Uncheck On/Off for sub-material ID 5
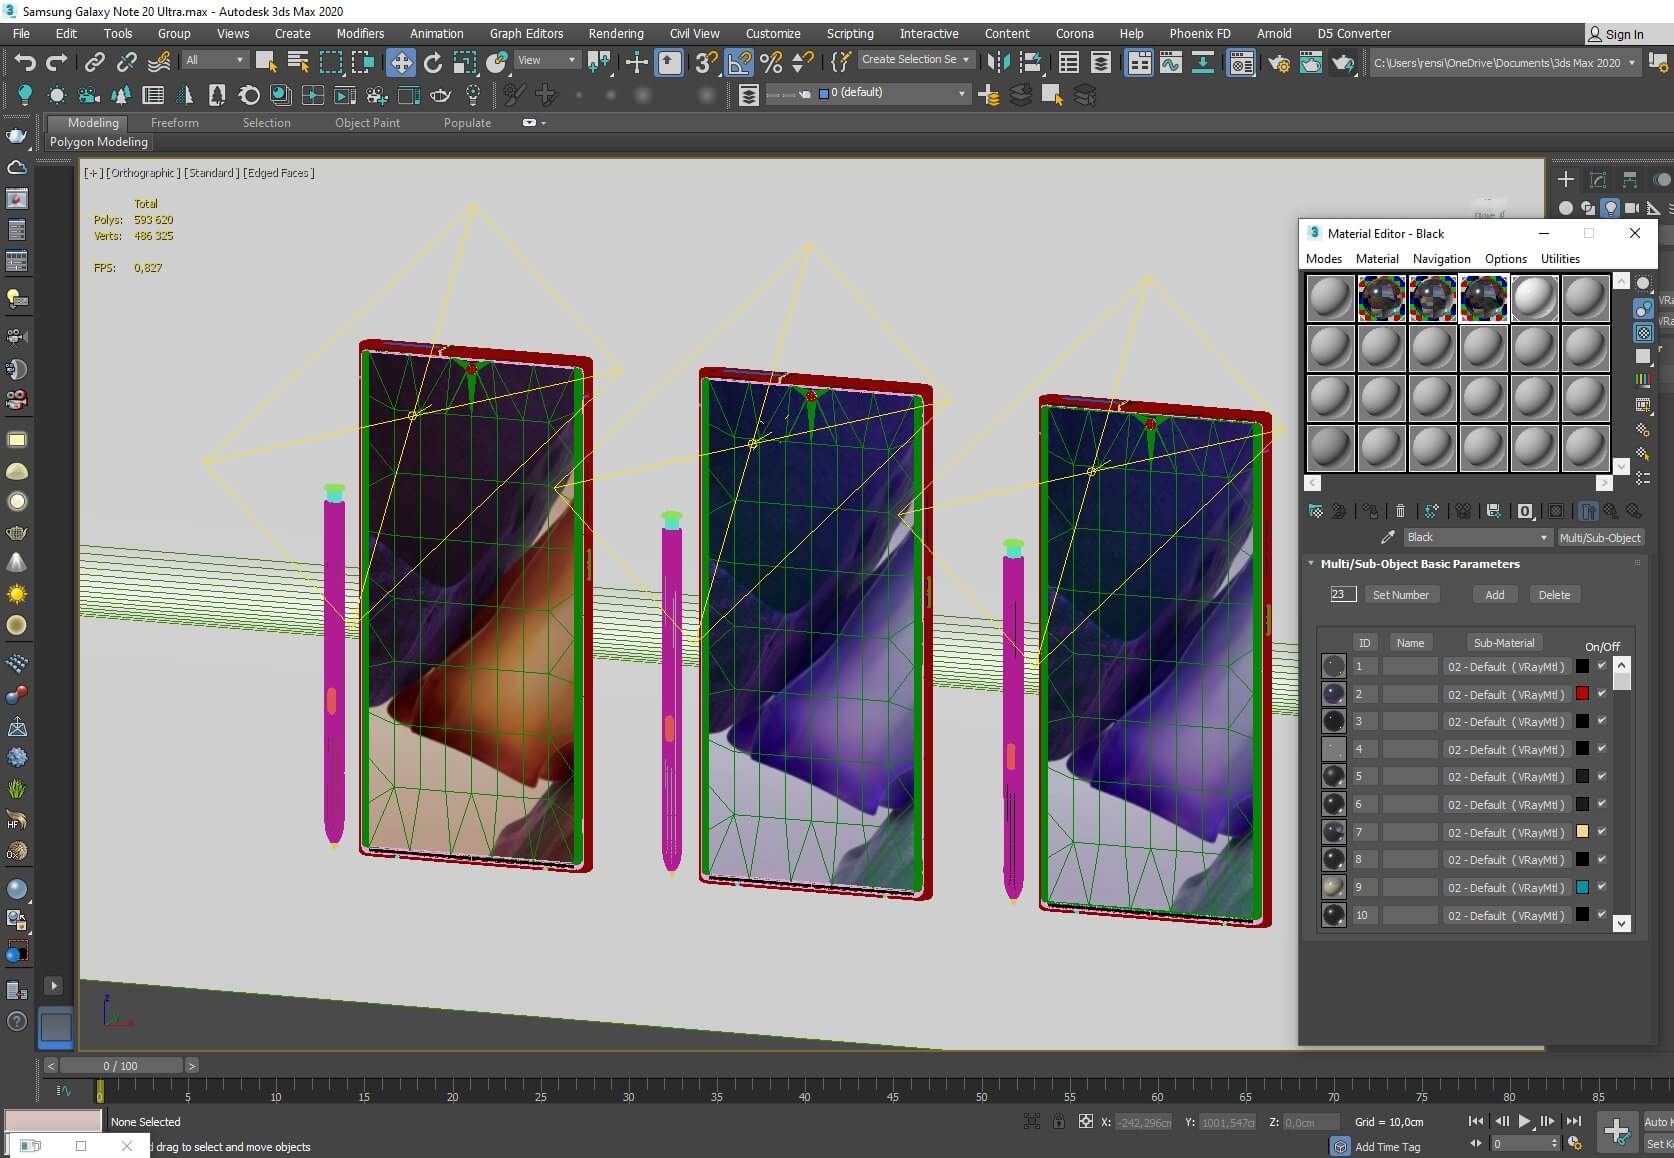Screen dimensions: 1674x1158 click(1601, 775)
